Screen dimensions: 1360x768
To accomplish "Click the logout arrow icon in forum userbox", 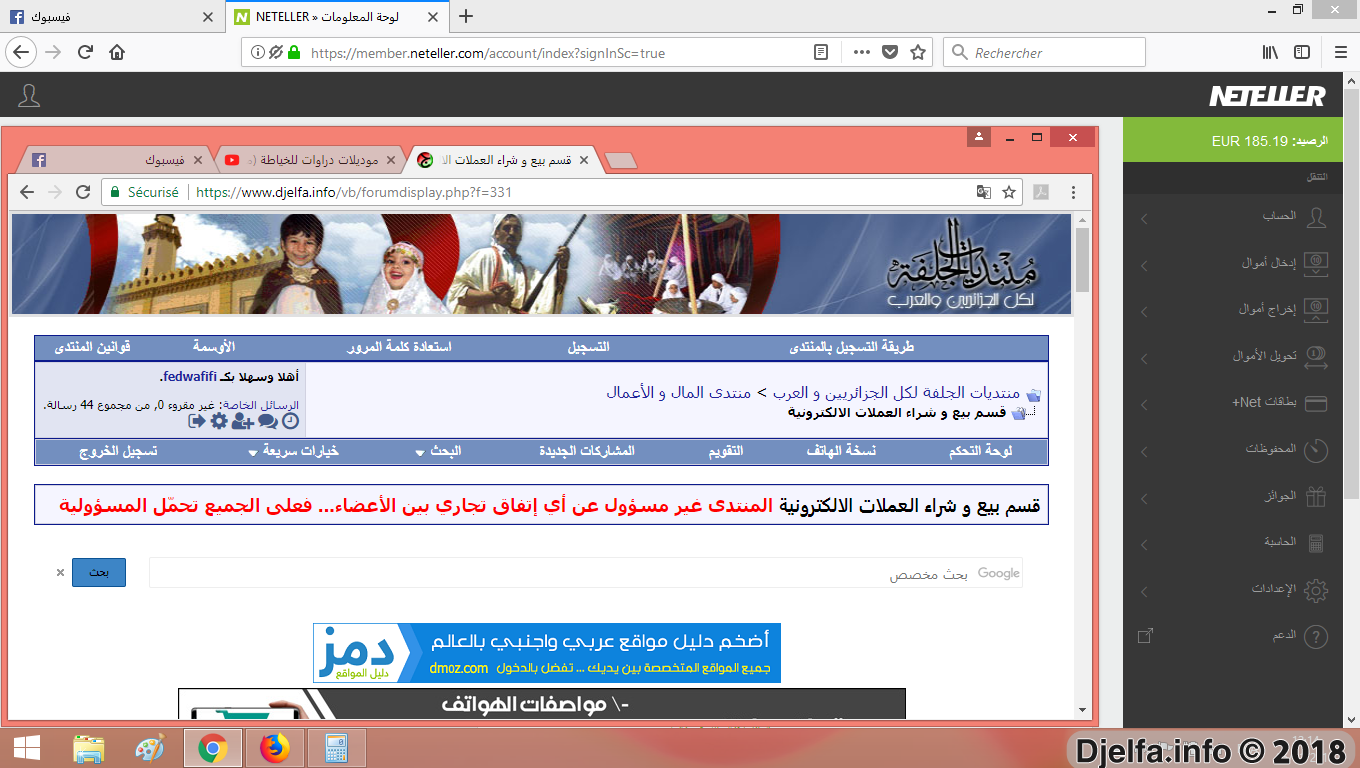I will click(197, 422).
